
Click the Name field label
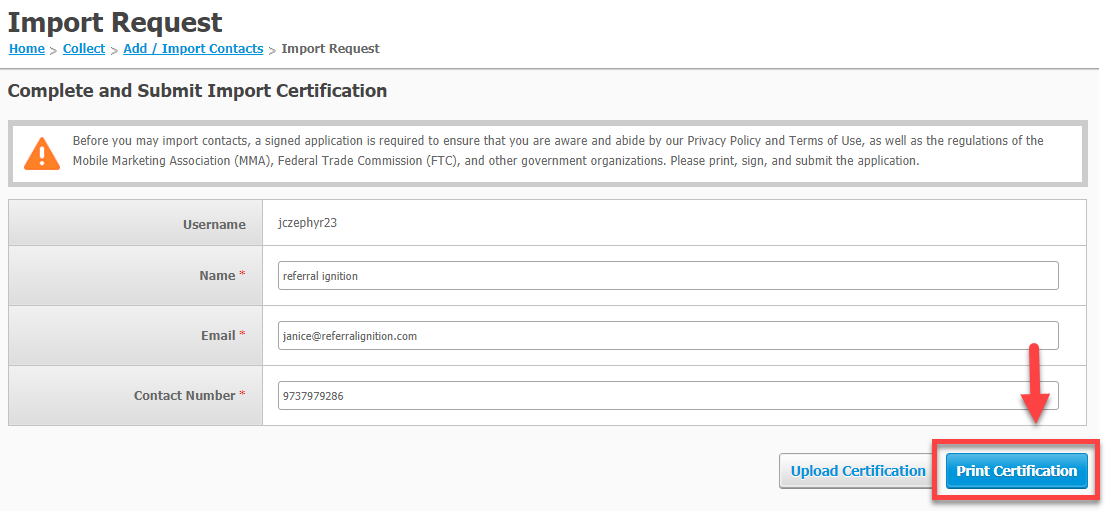click(x=216, y=276)
